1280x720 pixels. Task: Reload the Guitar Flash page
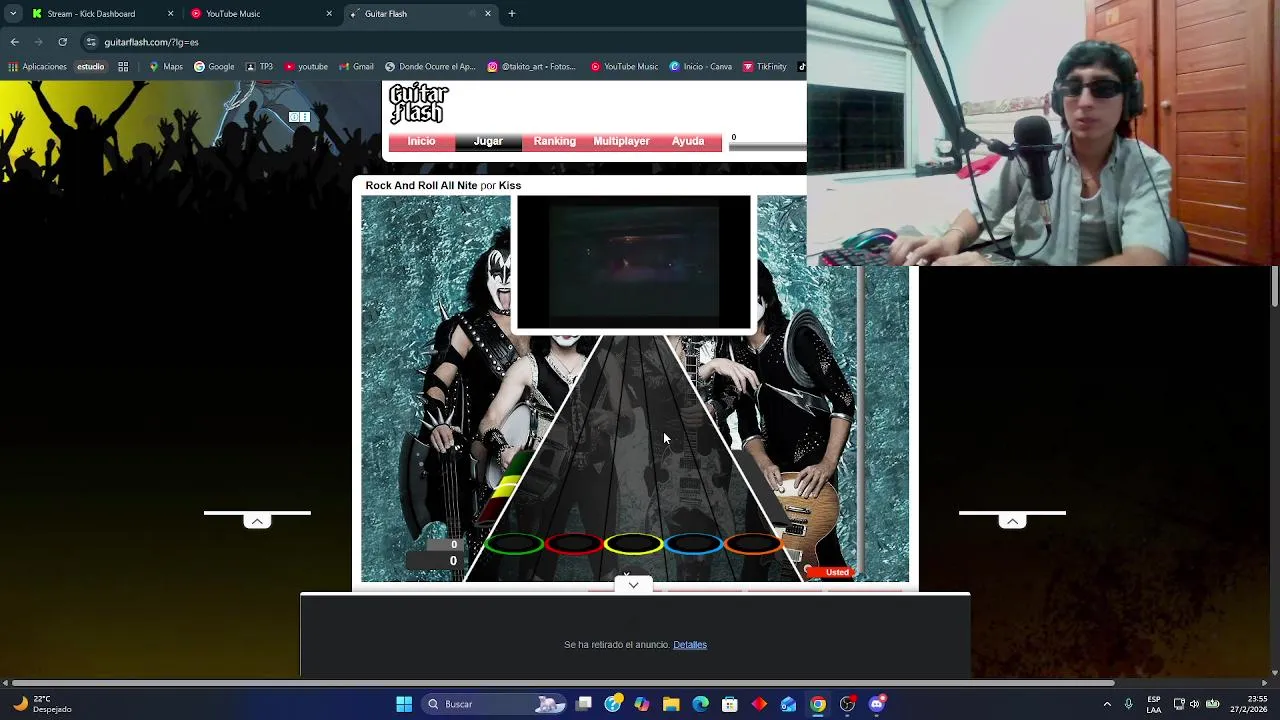[62, 42]
